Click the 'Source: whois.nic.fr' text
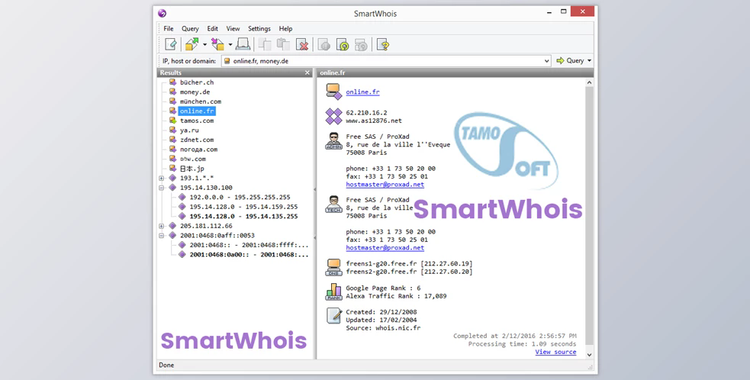The height and width of the screenshot is (380, 750). tap(383, 328)
